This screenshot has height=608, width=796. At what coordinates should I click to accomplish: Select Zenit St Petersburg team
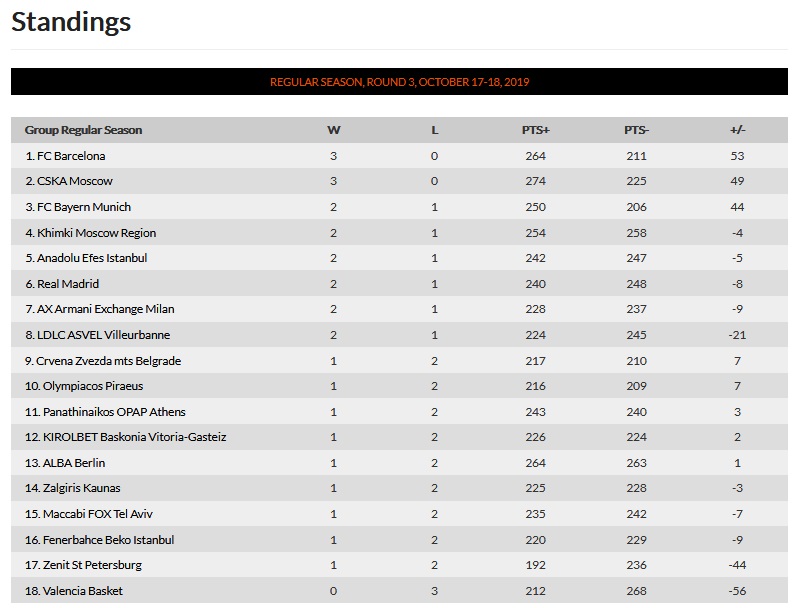coord(88,565)
